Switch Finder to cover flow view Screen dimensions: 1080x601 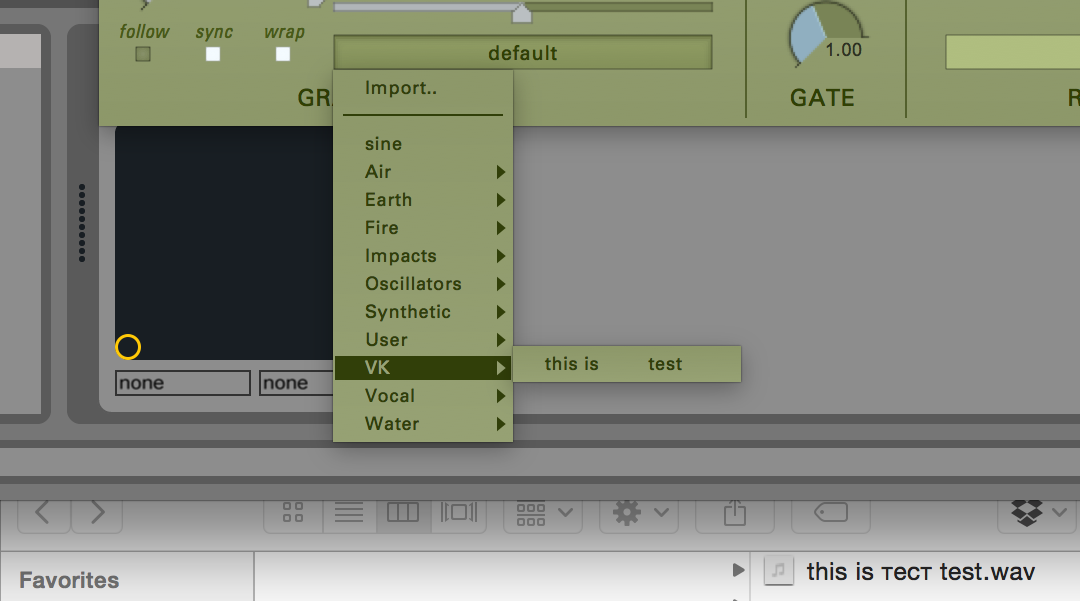458,513
